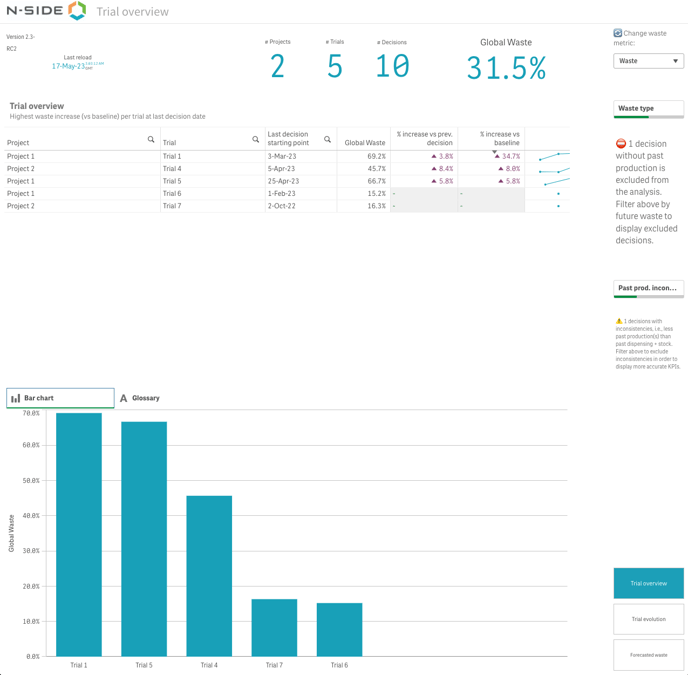Click the N-SIDE hexagon logo
Screen dimensions: 688x675
[x=77, y=11]
